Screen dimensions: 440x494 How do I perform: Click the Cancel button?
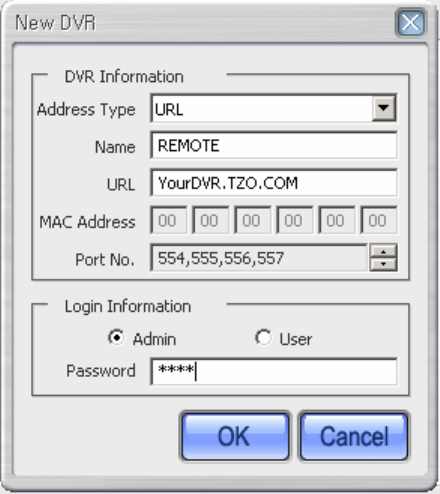pos(354,436)
